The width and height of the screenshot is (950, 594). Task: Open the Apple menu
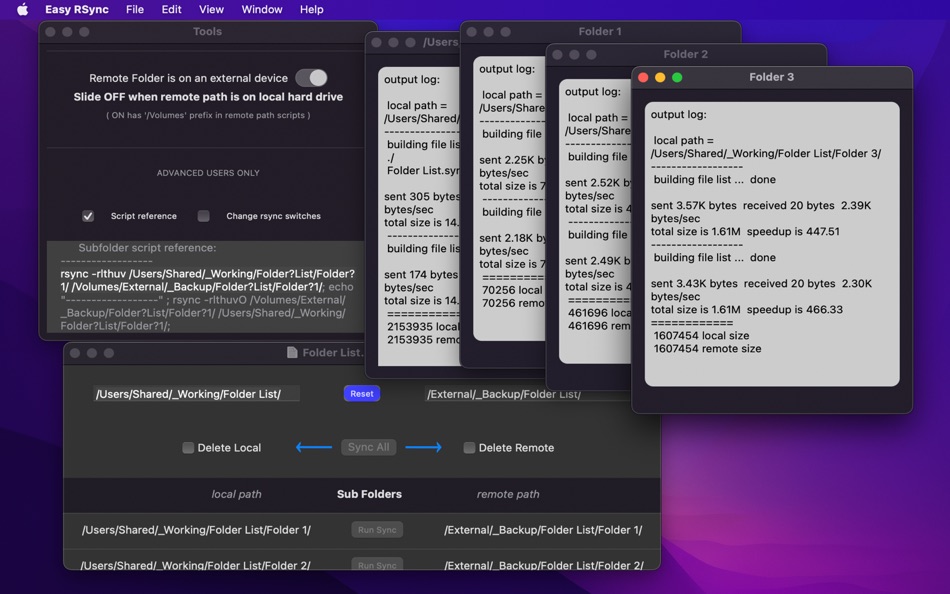[22, 9]
